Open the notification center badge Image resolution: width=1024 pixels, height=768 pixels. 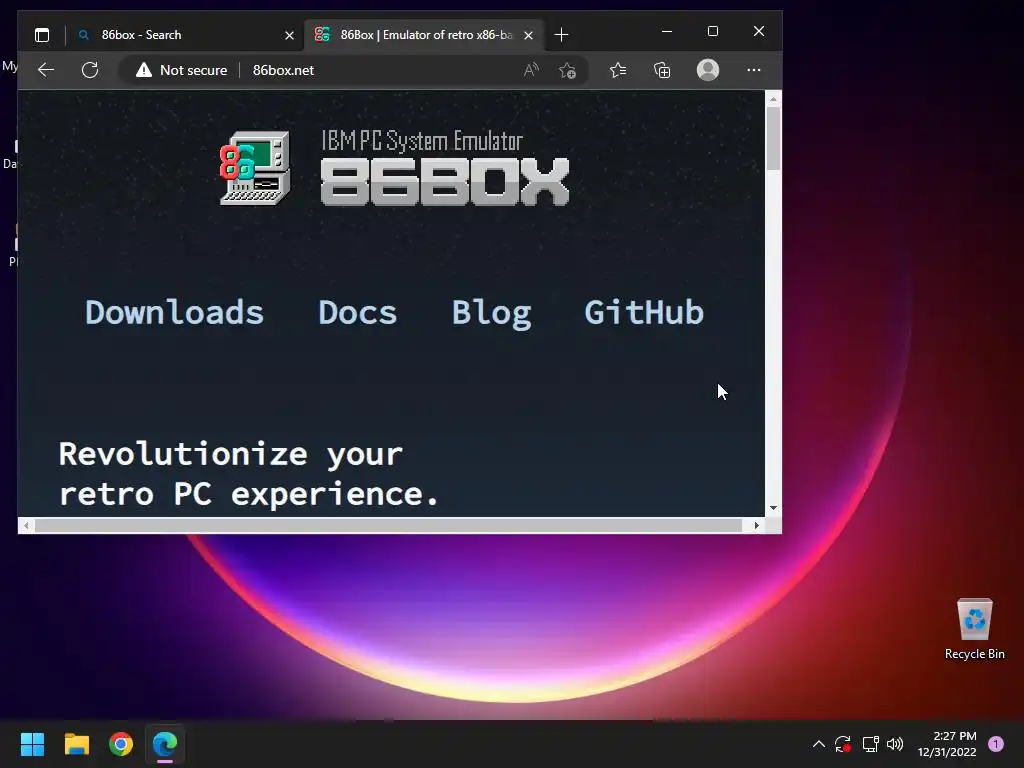point(996,744)
